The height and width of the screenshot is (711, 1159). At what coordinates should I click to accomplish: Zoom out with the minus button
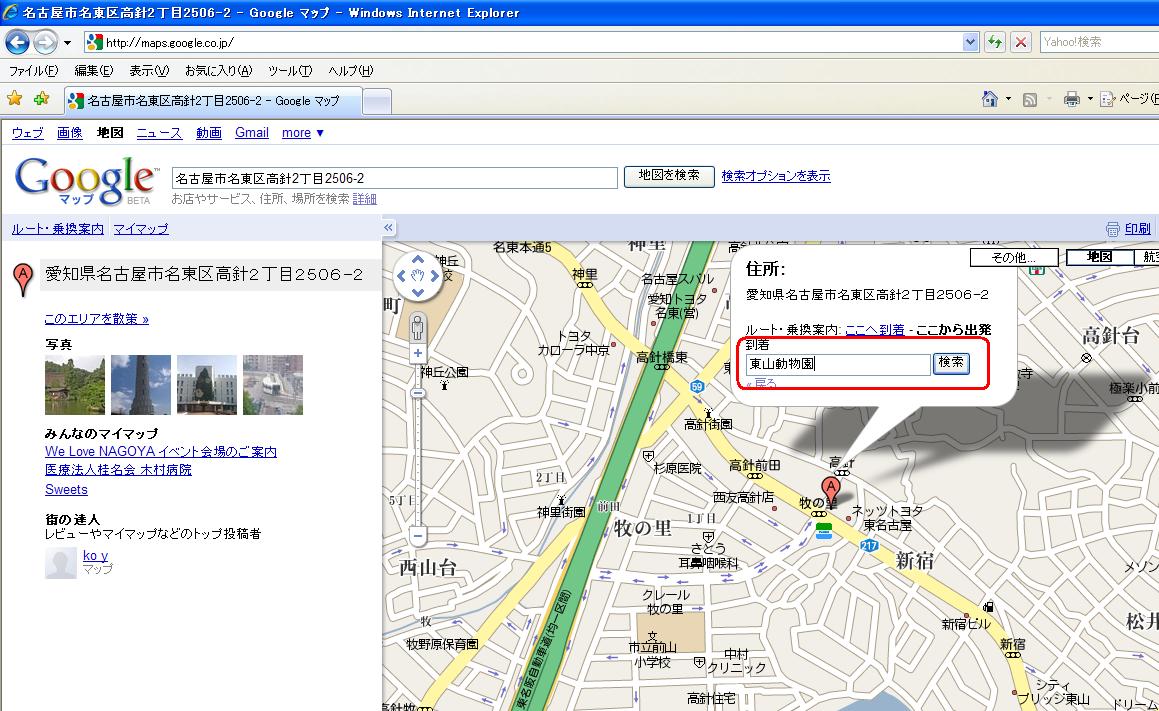point(418,536)
